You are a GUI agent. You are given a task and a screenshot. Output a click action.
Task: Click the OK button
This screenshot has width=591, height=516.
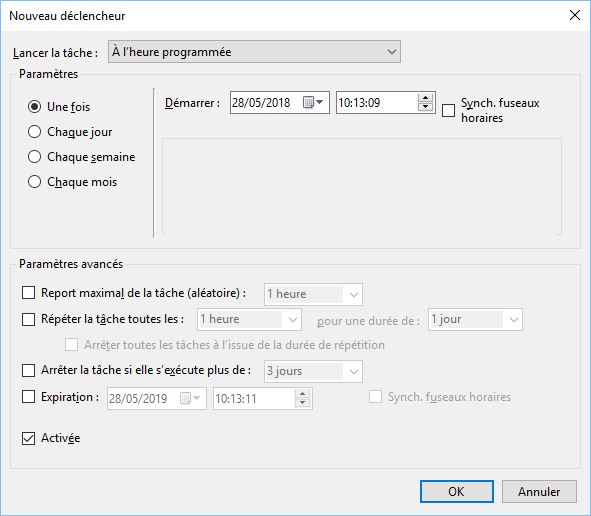point(456,491)
